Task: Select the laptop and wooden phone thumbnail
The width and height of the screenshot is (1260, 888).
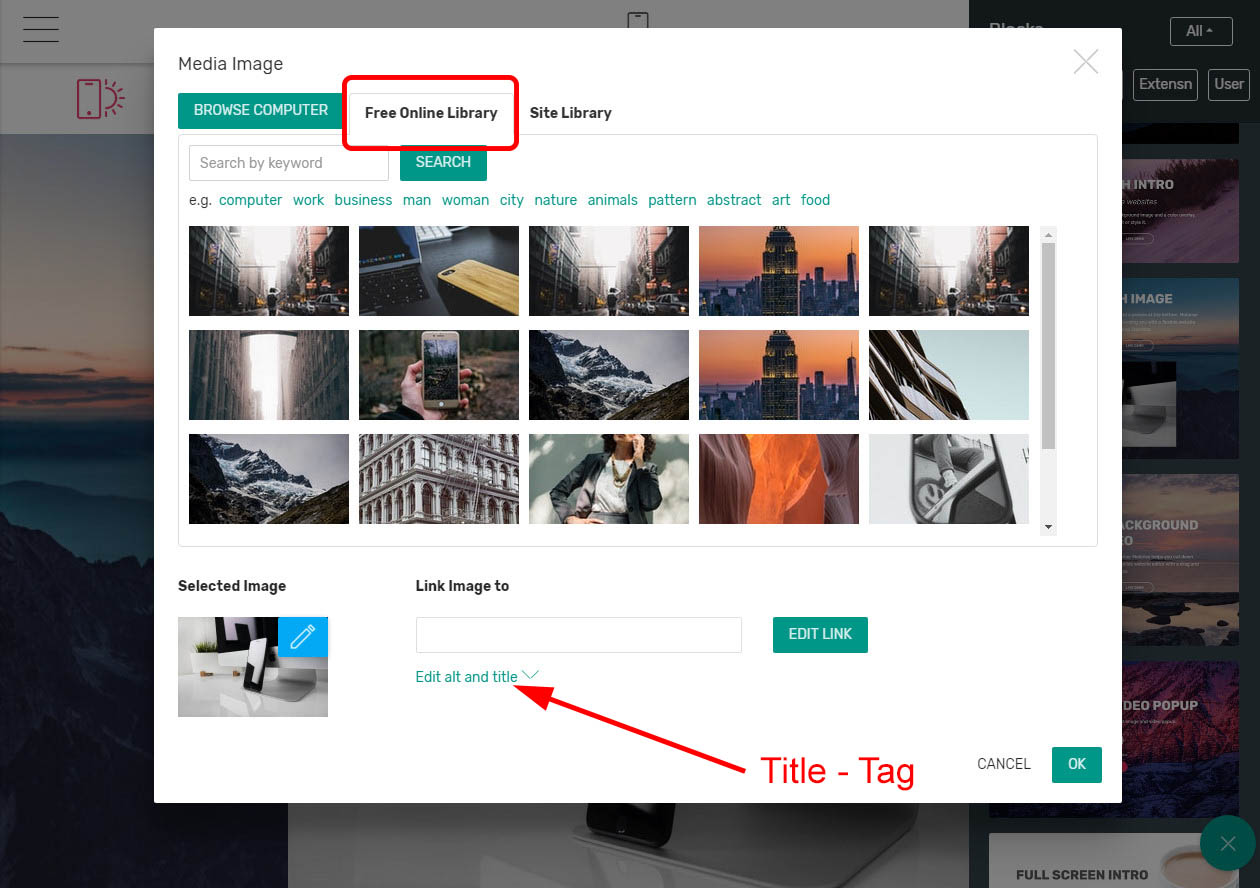Action: tap(439, 271)
